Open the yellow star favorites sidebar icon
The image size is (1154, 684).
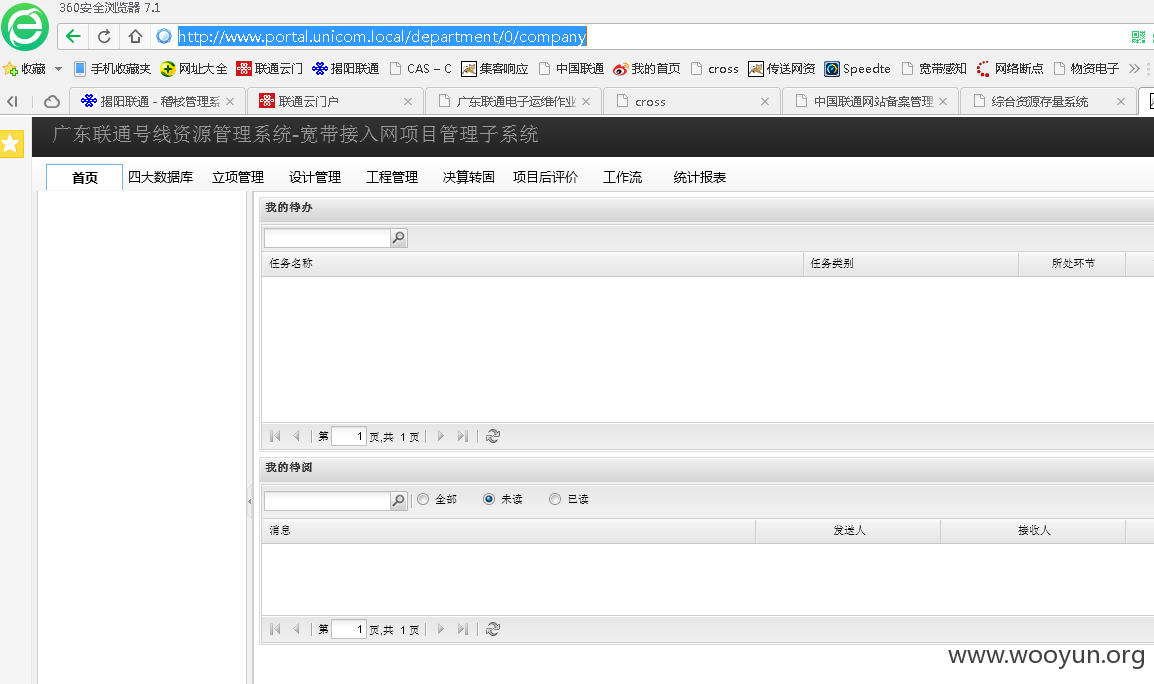(x=11, y=144)
